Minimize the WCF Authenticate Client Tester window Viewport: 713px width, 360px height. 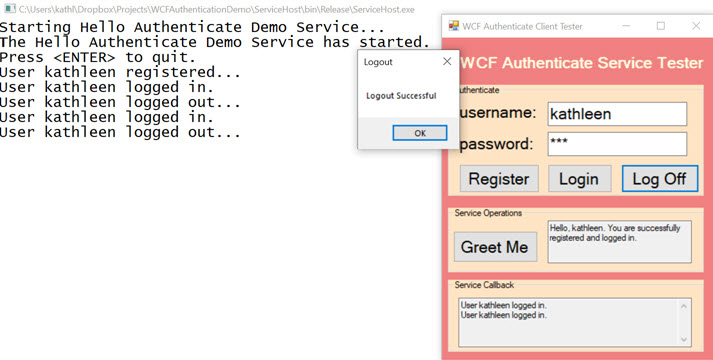click(x=627, y=26)
